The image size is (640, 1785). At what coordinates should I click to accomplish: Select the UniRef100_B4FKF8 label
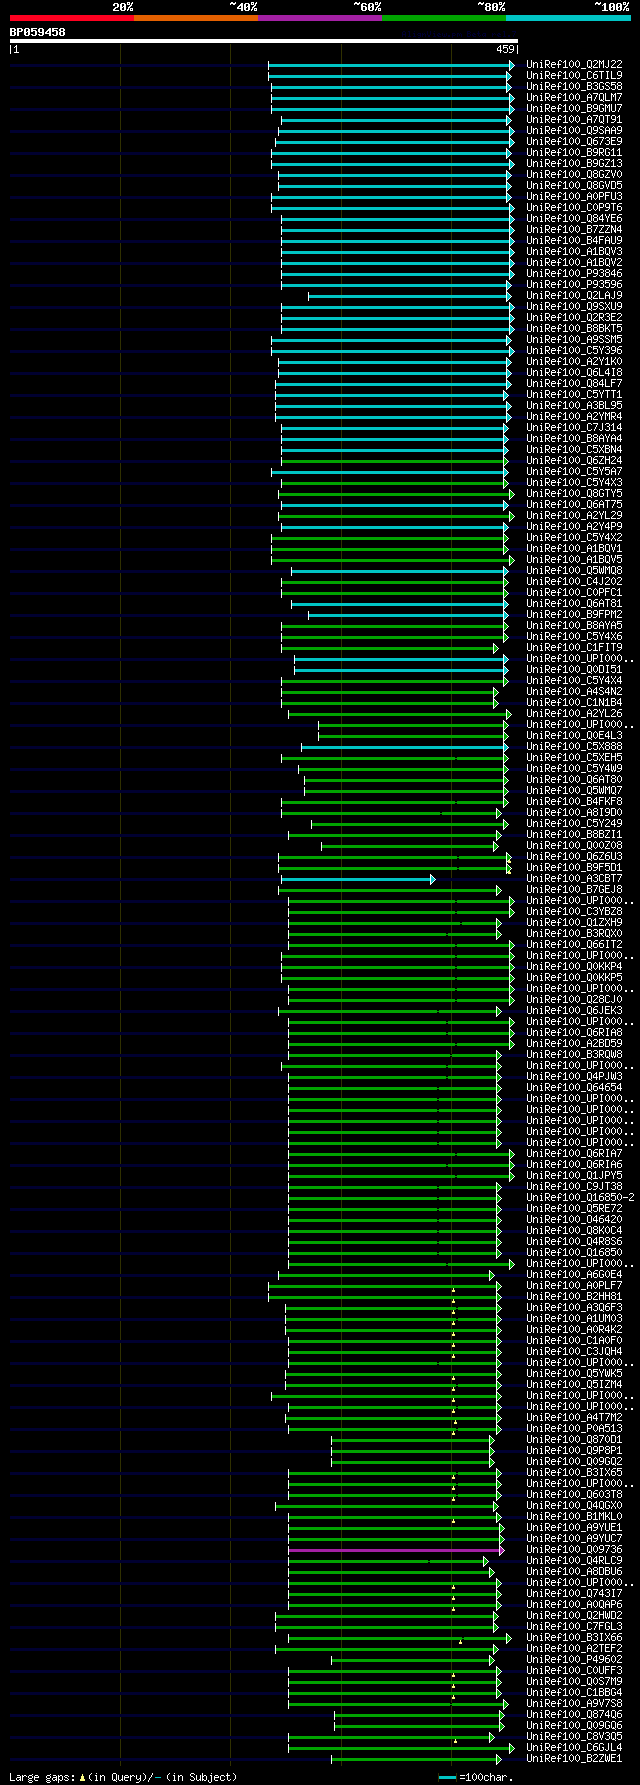tap(575, 801)
